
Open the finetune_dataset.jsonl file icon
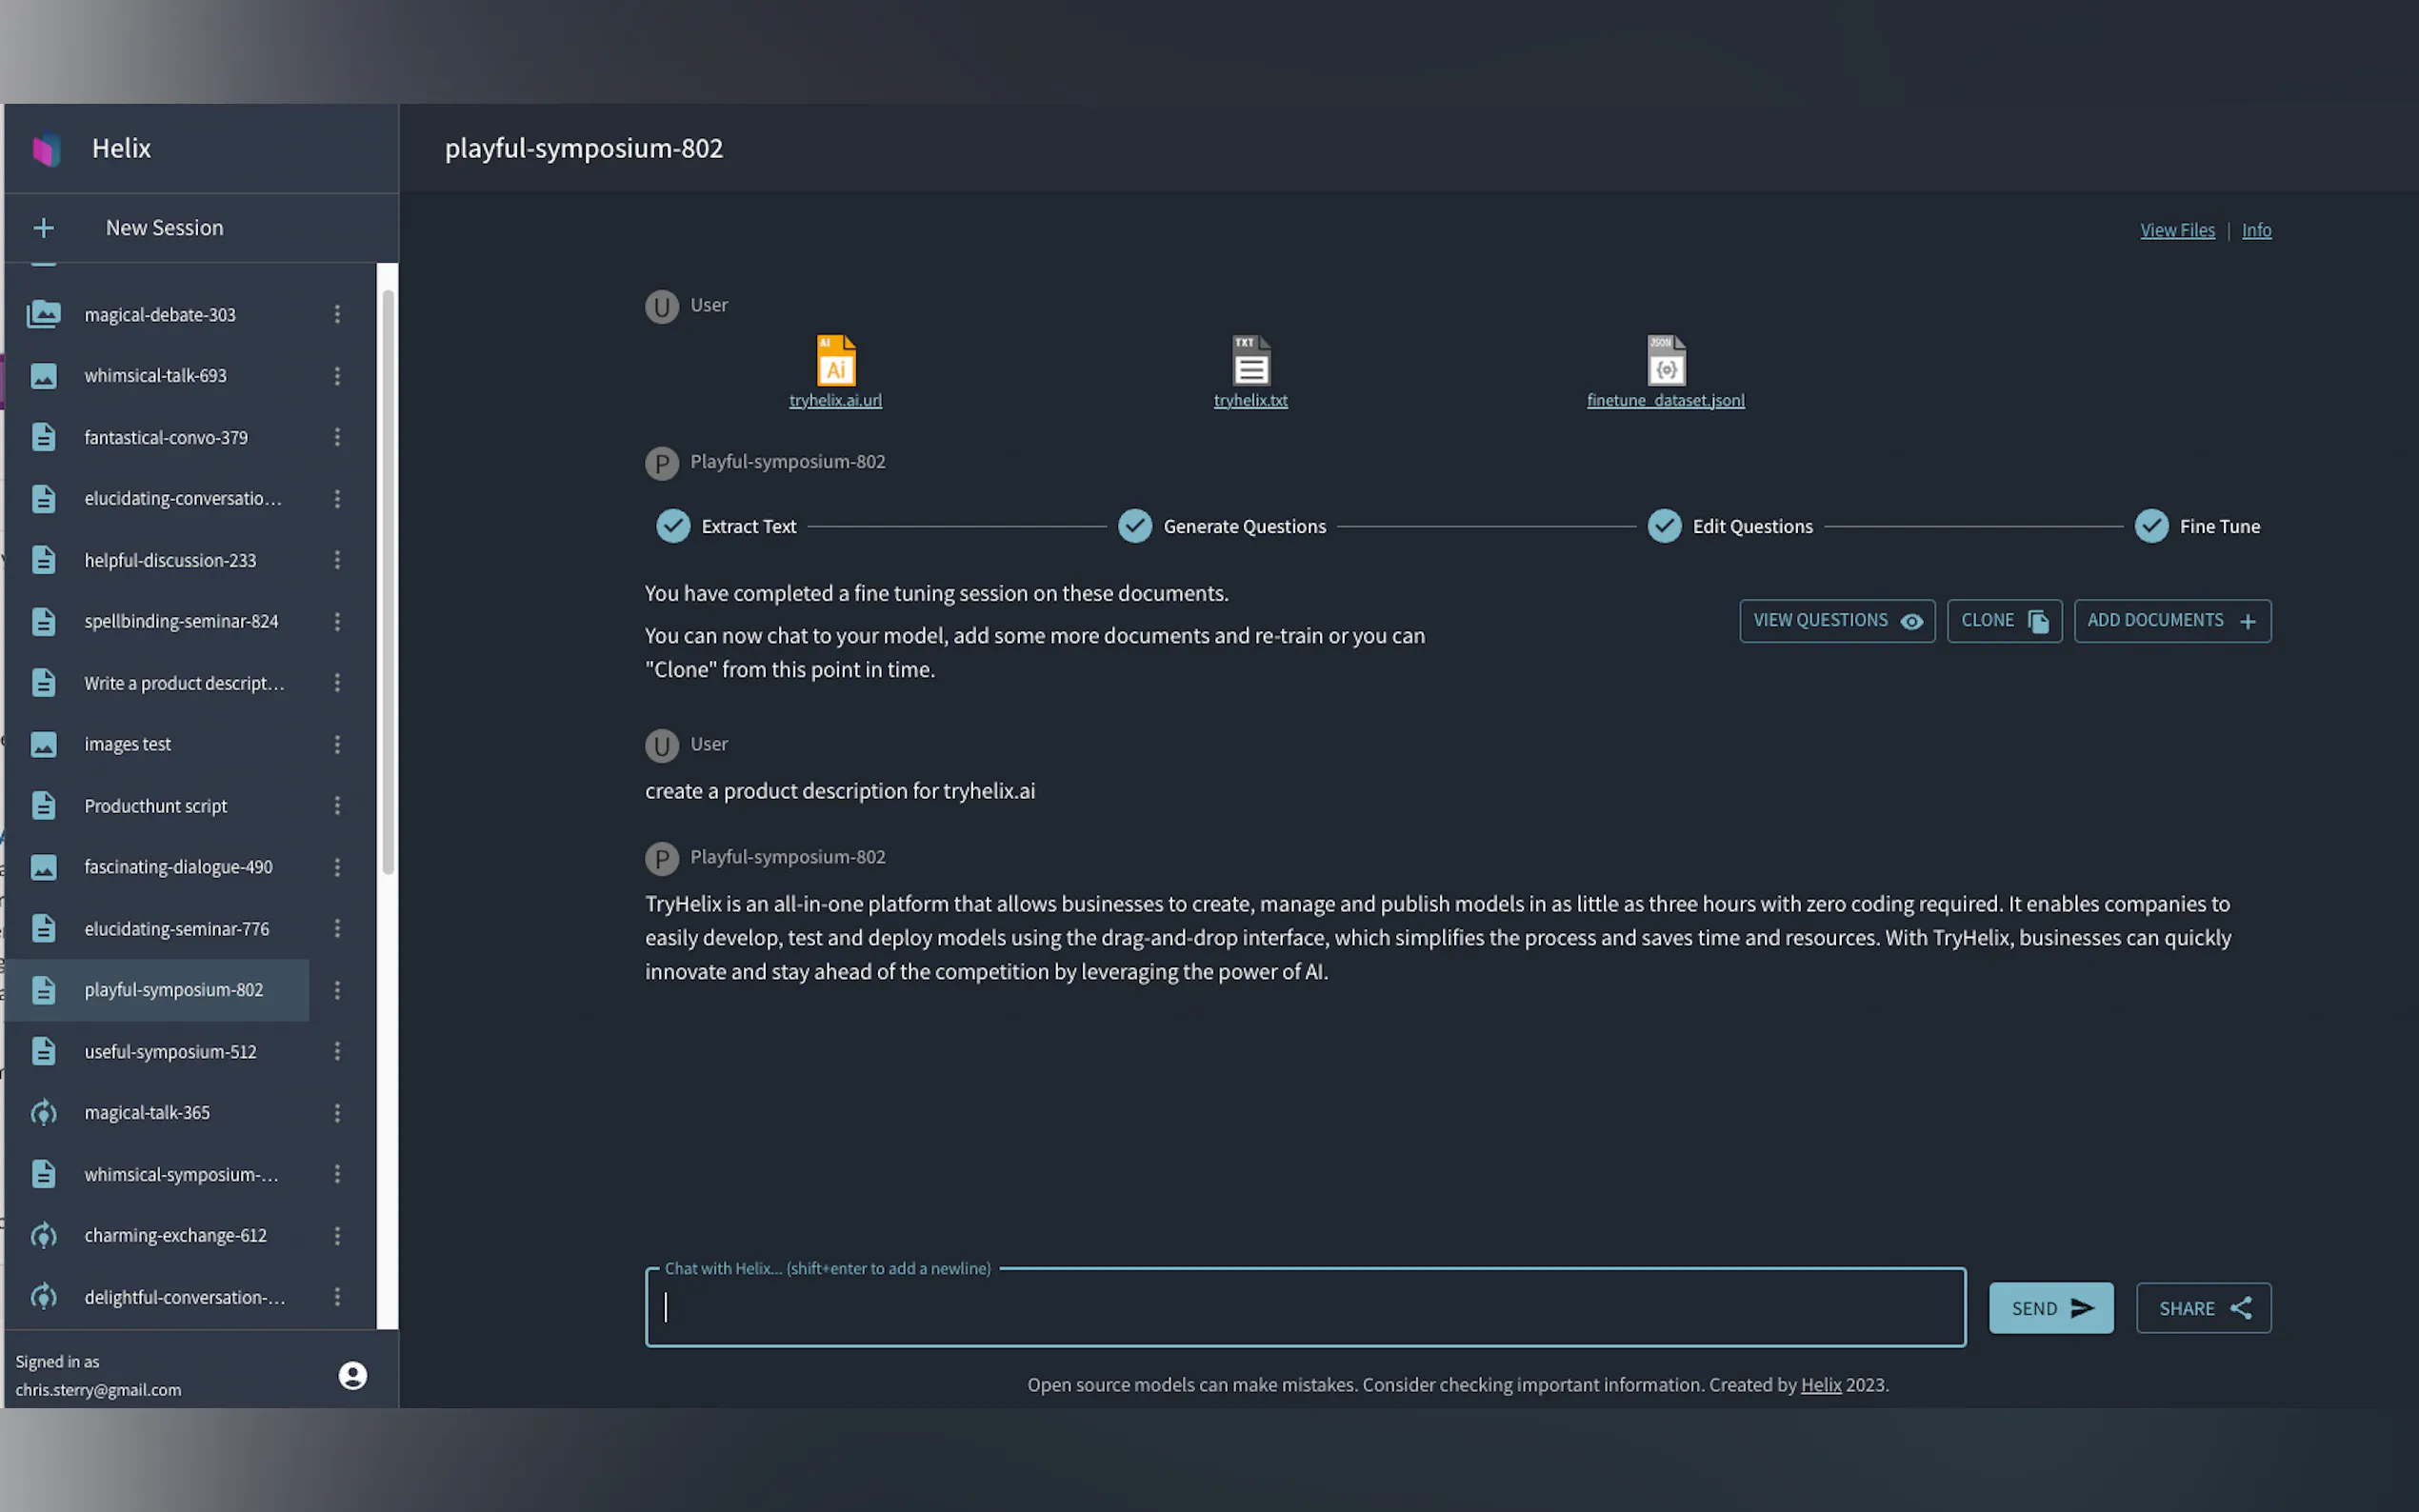click(1665, 361)
